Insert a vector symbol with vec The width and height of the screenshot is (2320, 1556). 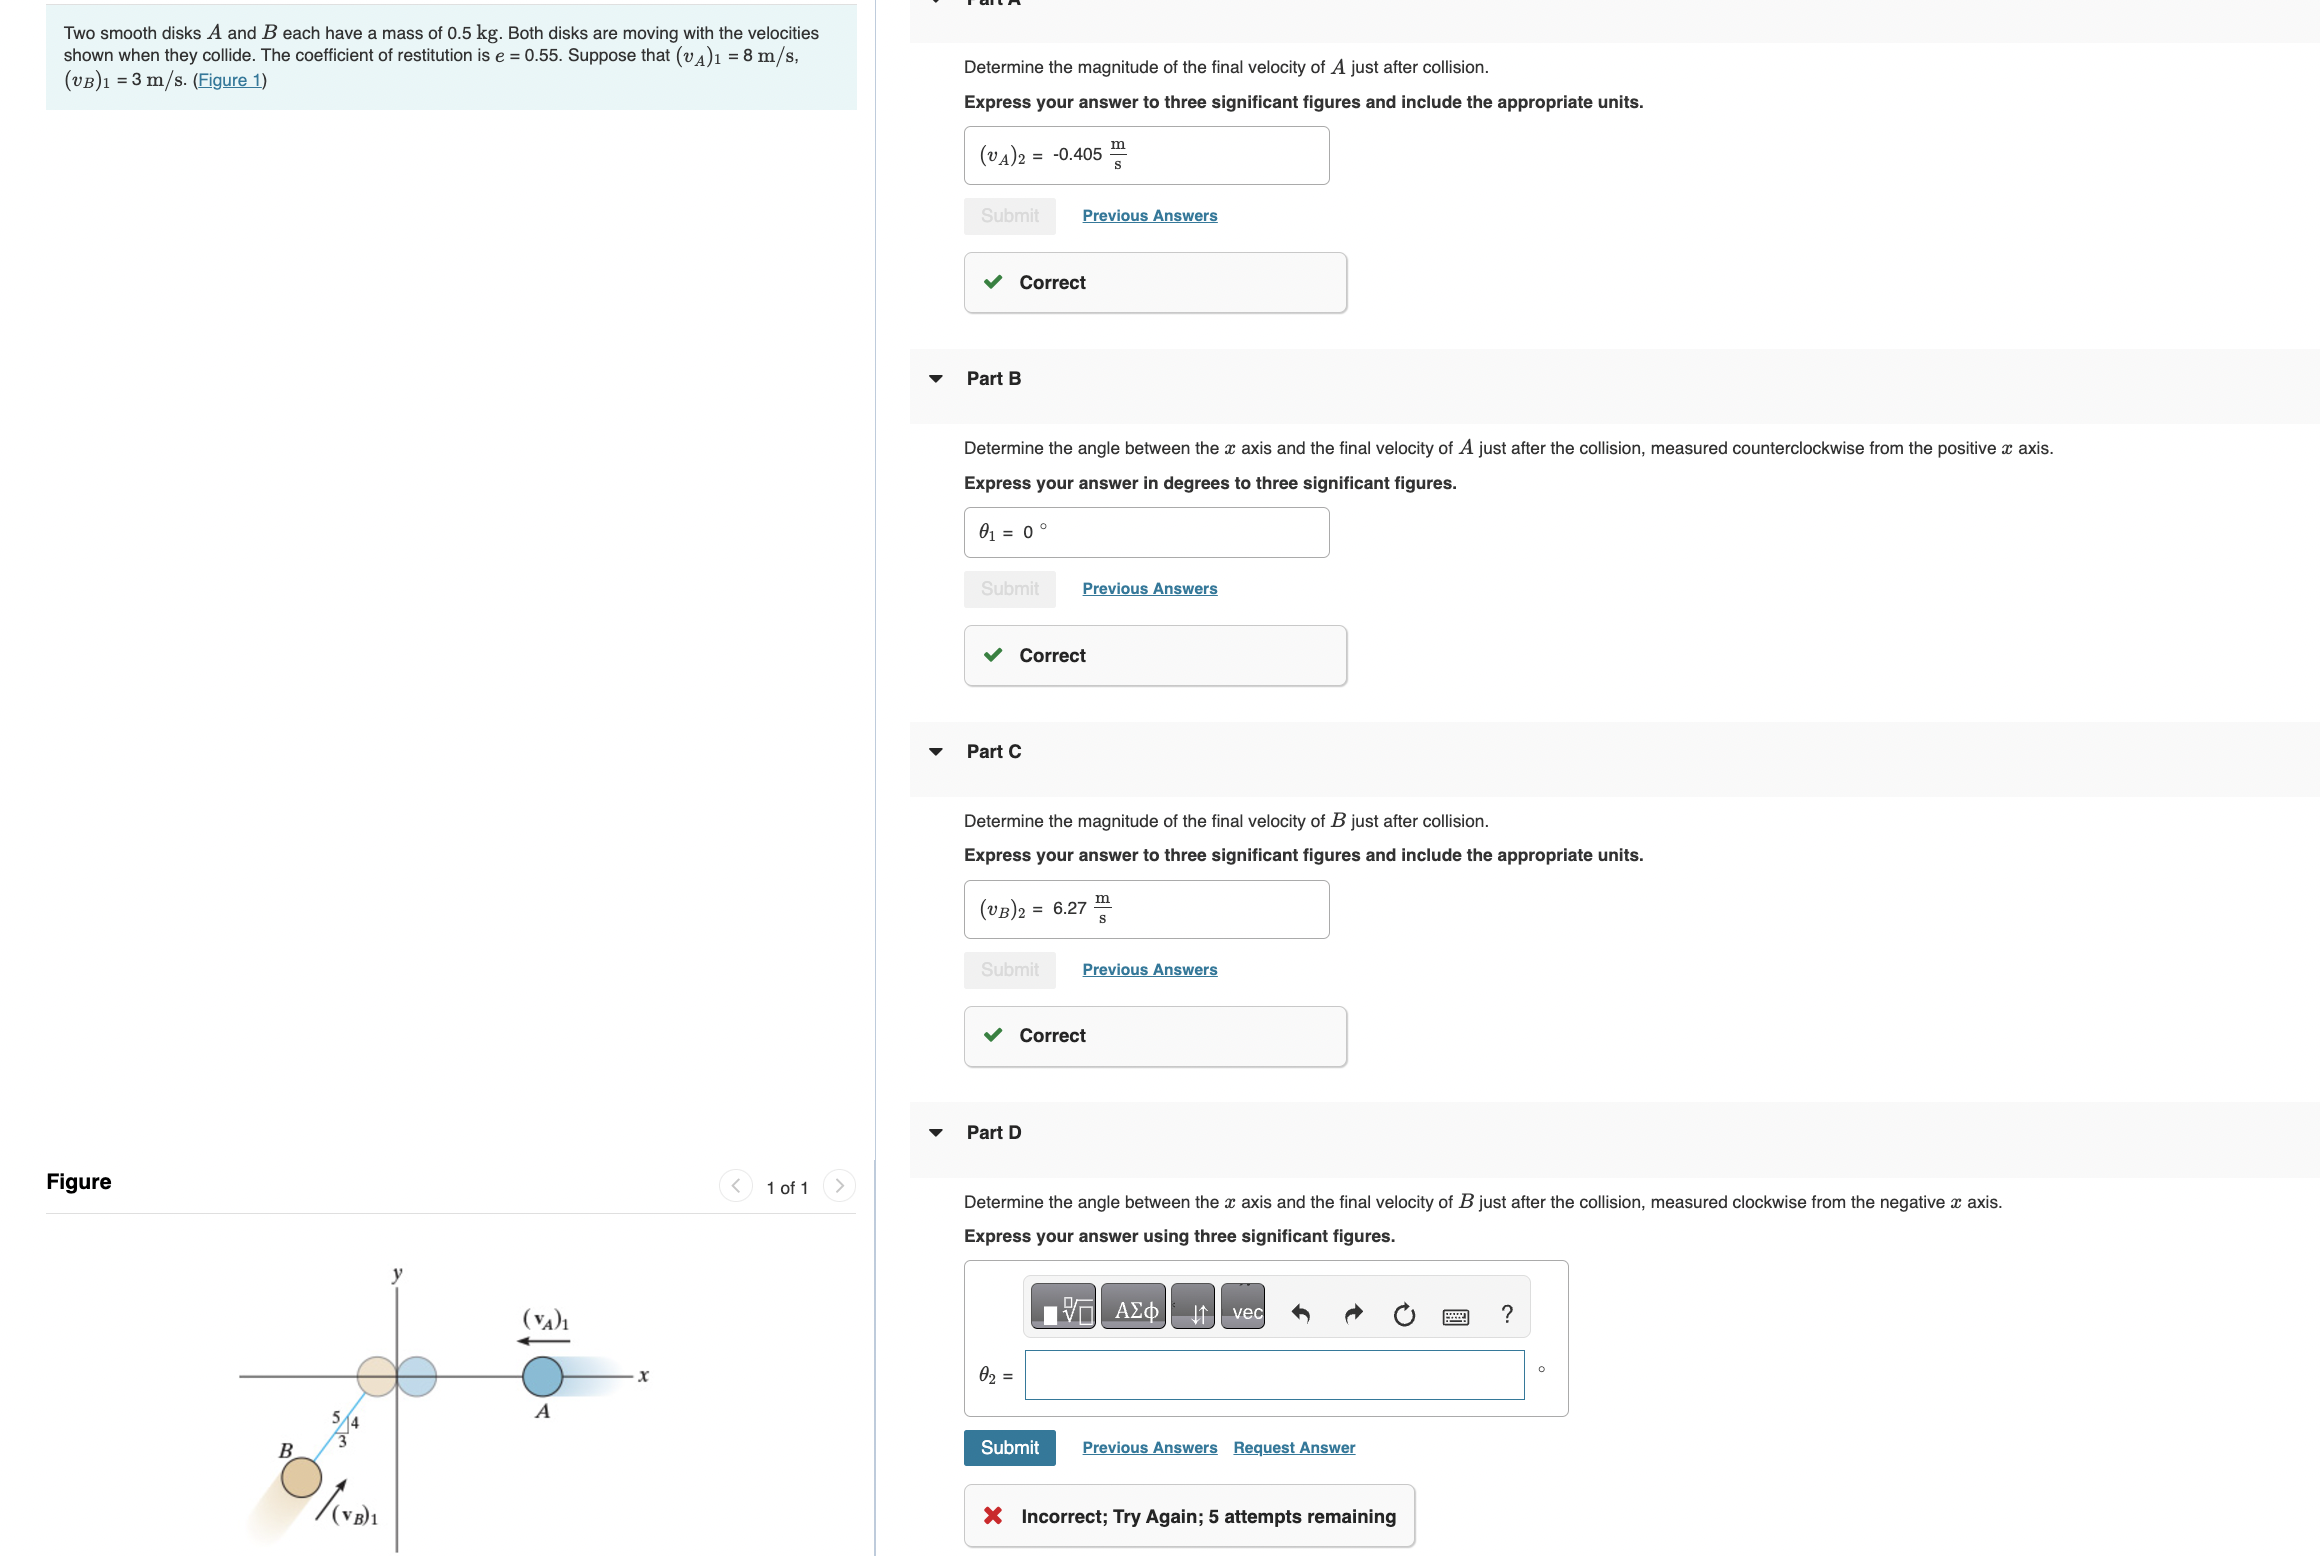(1243, 1307)
